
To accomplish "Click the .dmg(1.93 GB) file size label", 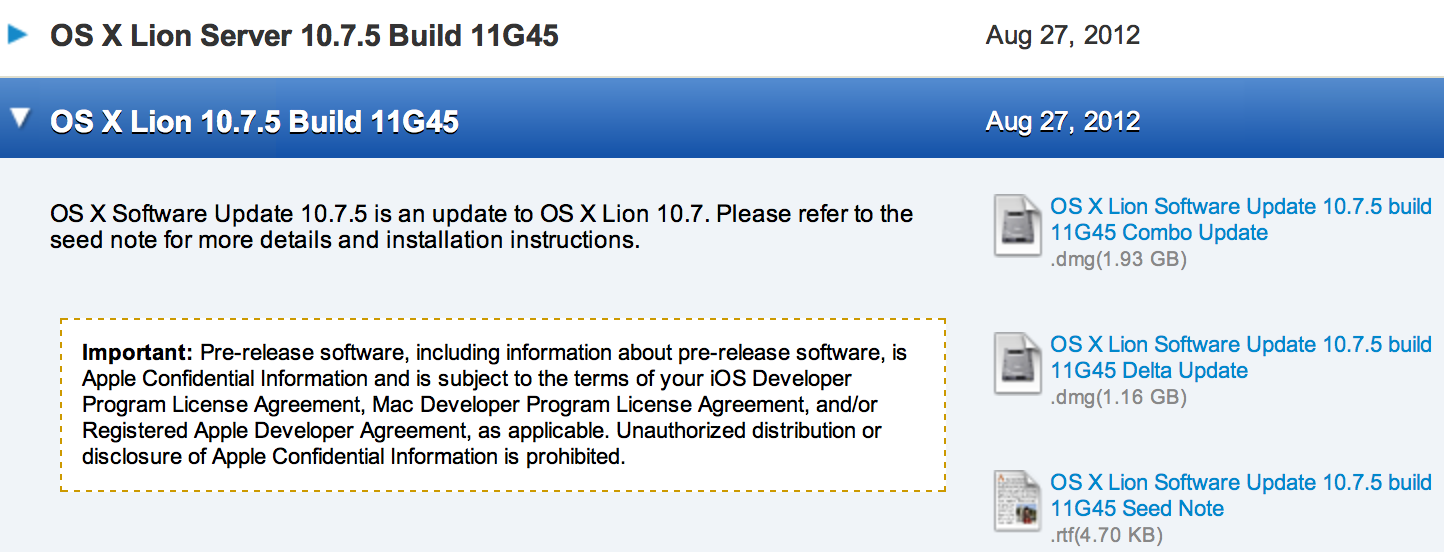I will pyautogui.click(x=1118, y=260).
